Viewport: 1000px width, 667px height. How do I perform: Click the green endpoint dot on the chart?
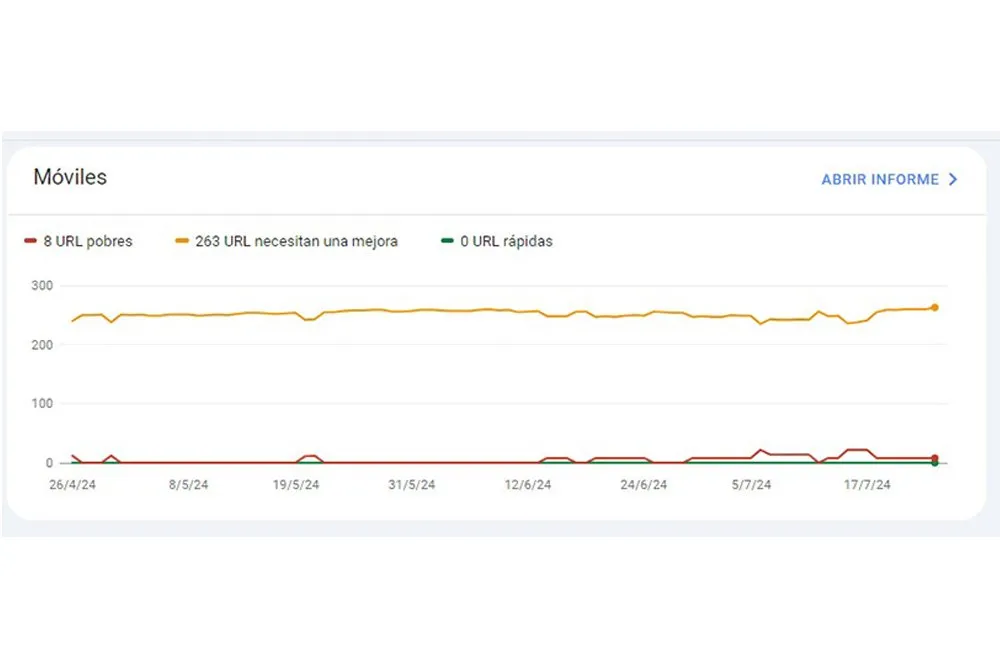(935, 463)
